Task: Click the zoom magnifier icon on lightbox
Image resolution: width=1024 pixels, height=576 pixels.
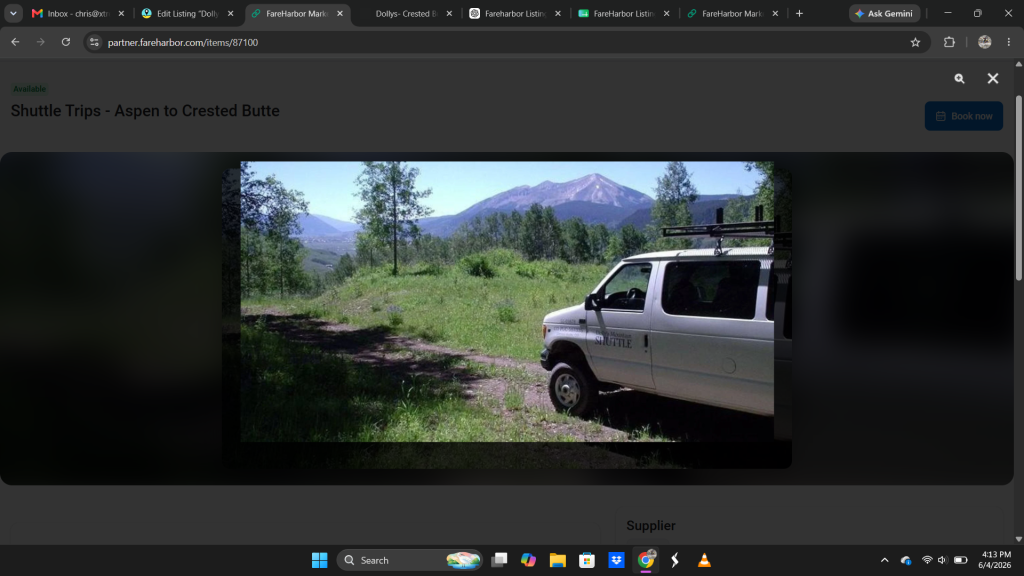Action: [x=959, y=78]
